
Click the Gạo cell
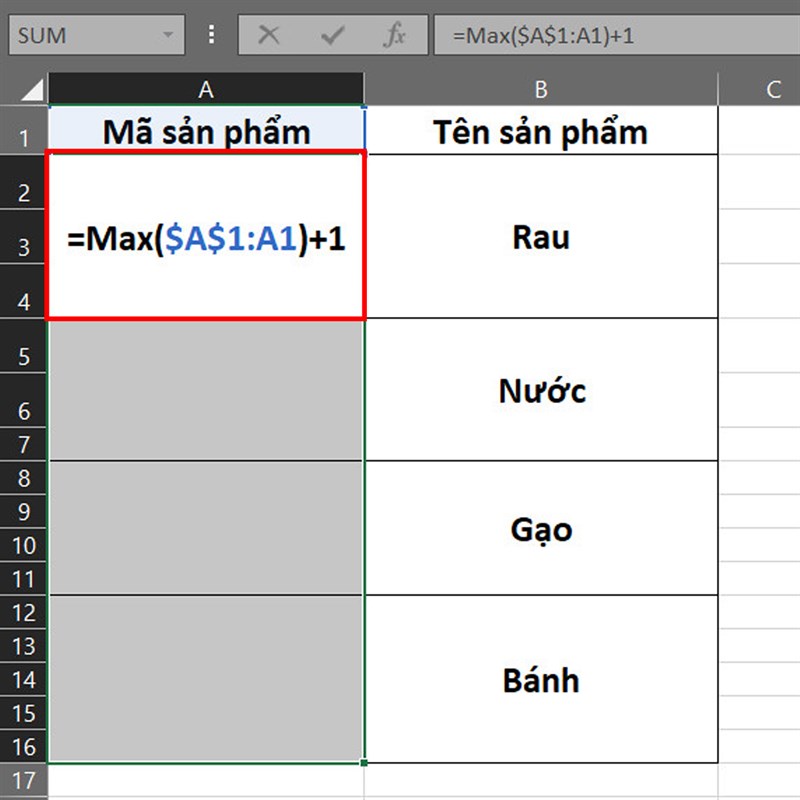click(541, 530)
